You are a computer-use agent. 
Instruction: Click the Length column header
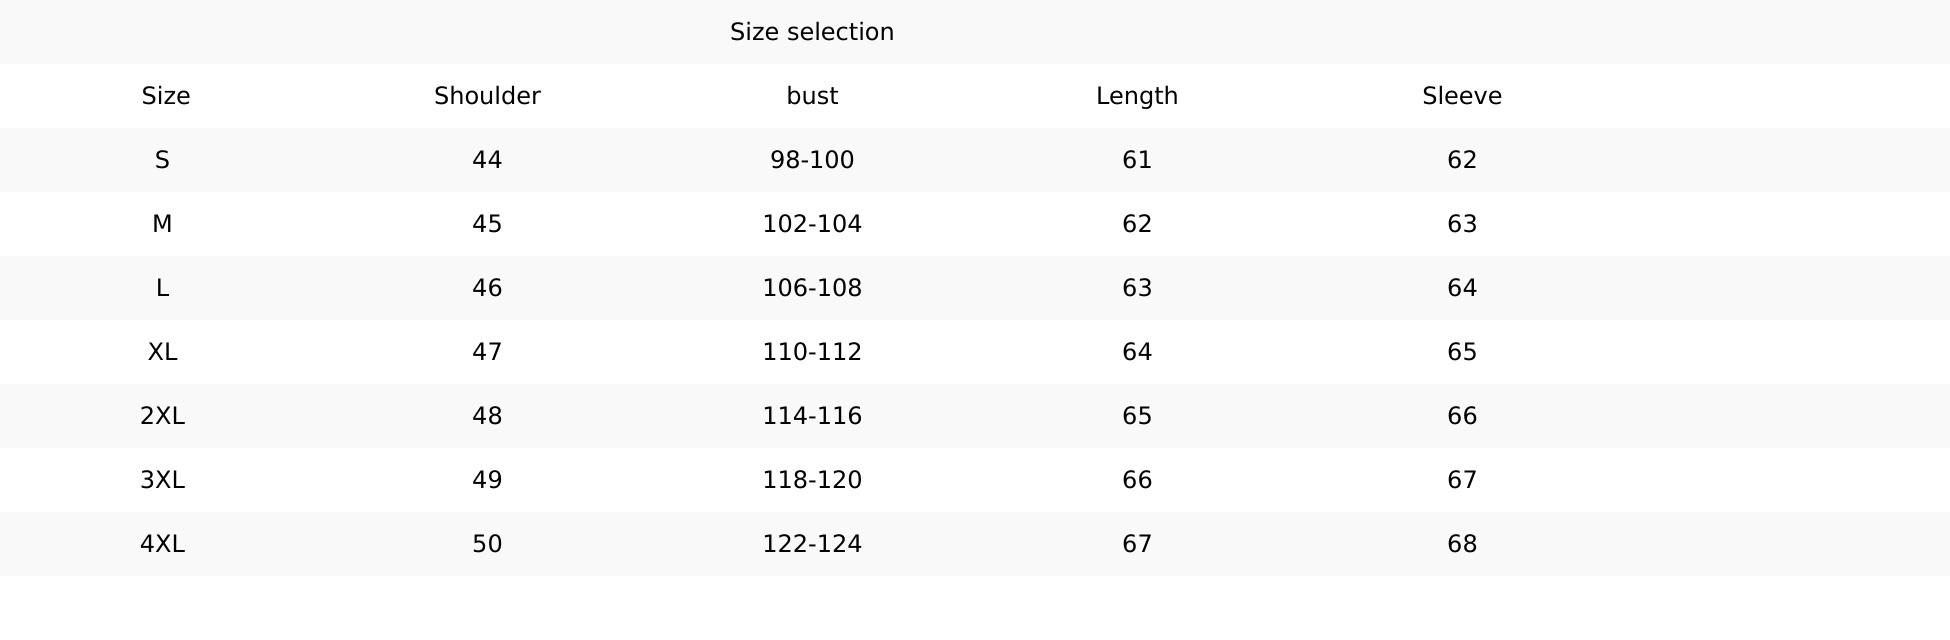point(1137,96)
